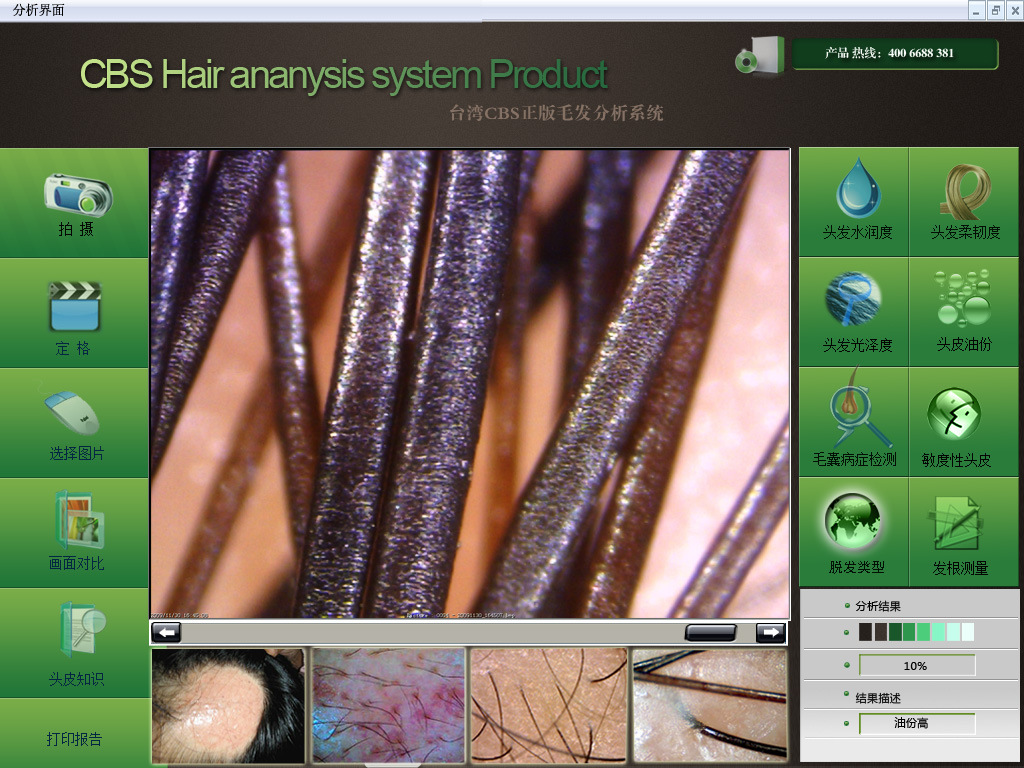Go to next thumbnails with right arrow
The image size is (1024, 768).
click(x=771, y=632)
